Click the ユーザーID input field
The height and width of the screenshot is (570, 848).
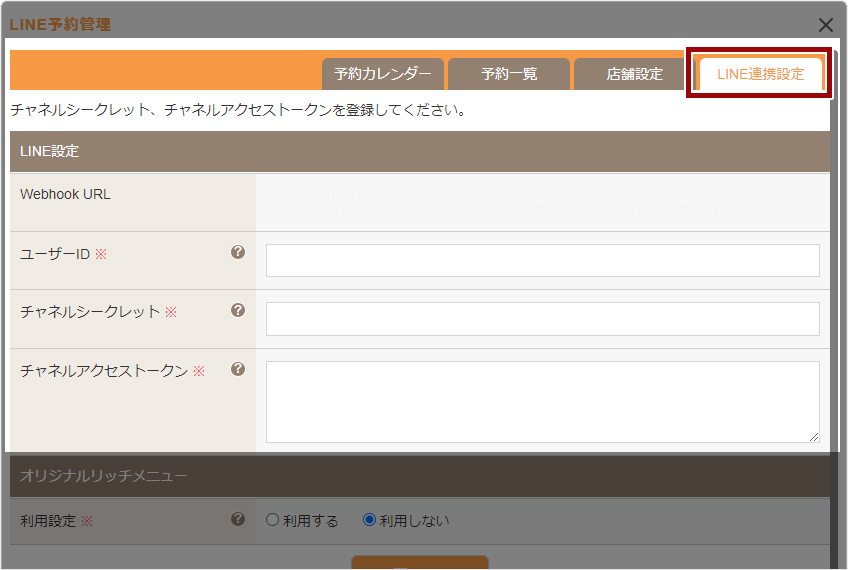(x=542, y=260)
